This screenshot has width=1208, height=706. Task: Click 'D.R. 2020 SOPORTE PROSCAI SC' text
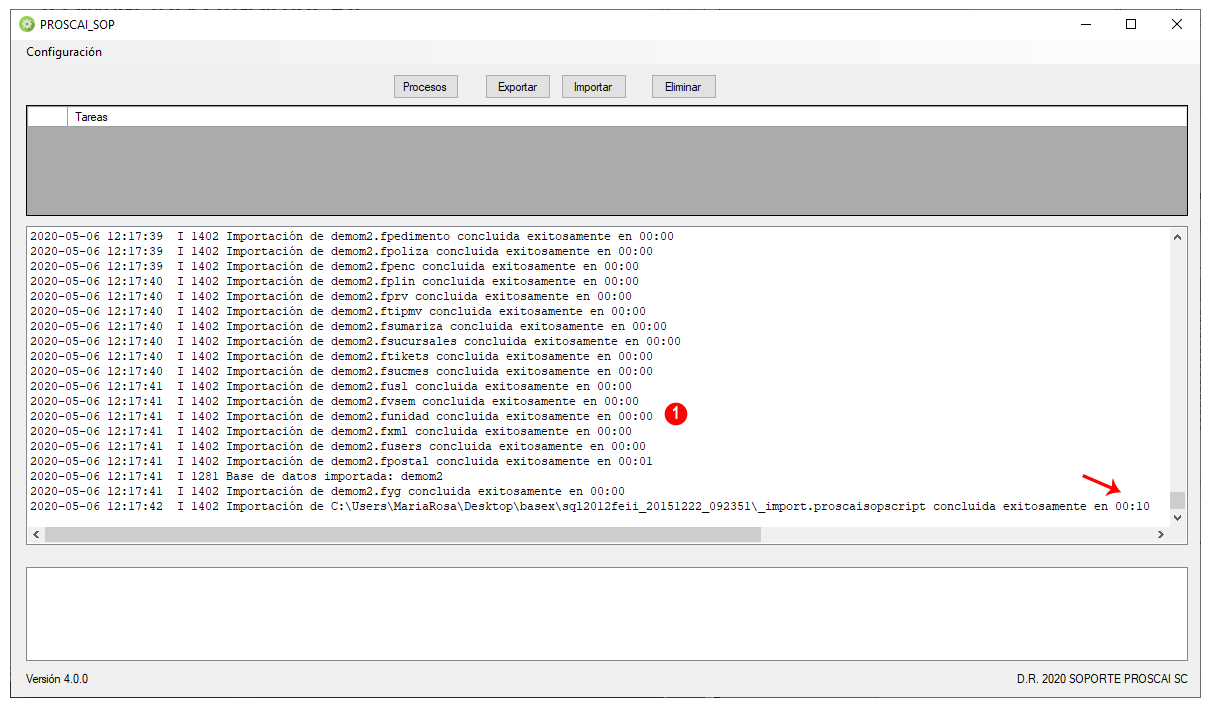[x=1102, y=679]
